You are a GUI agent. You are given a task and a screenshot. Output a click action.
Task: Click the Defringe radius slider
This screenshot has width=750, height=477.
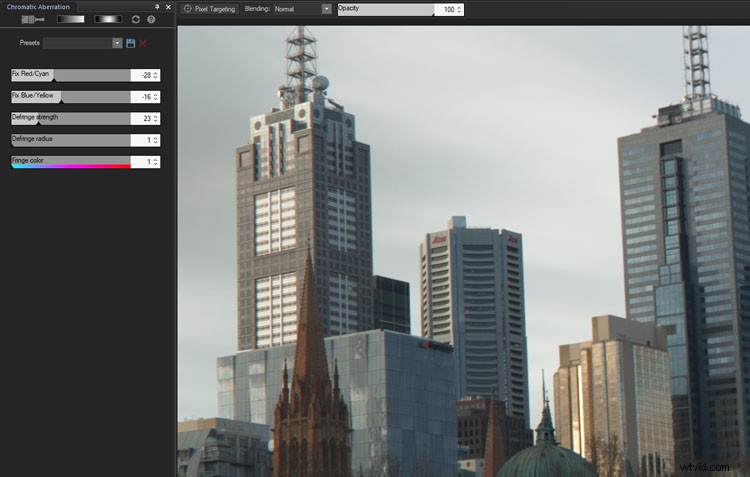71,140
